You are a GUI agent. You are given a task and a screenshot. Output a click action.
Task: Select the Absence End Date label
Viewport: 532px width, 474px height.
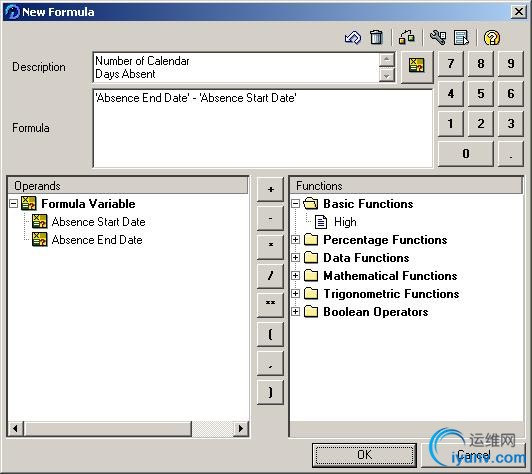pyautogui.click(x=97, y=240)
